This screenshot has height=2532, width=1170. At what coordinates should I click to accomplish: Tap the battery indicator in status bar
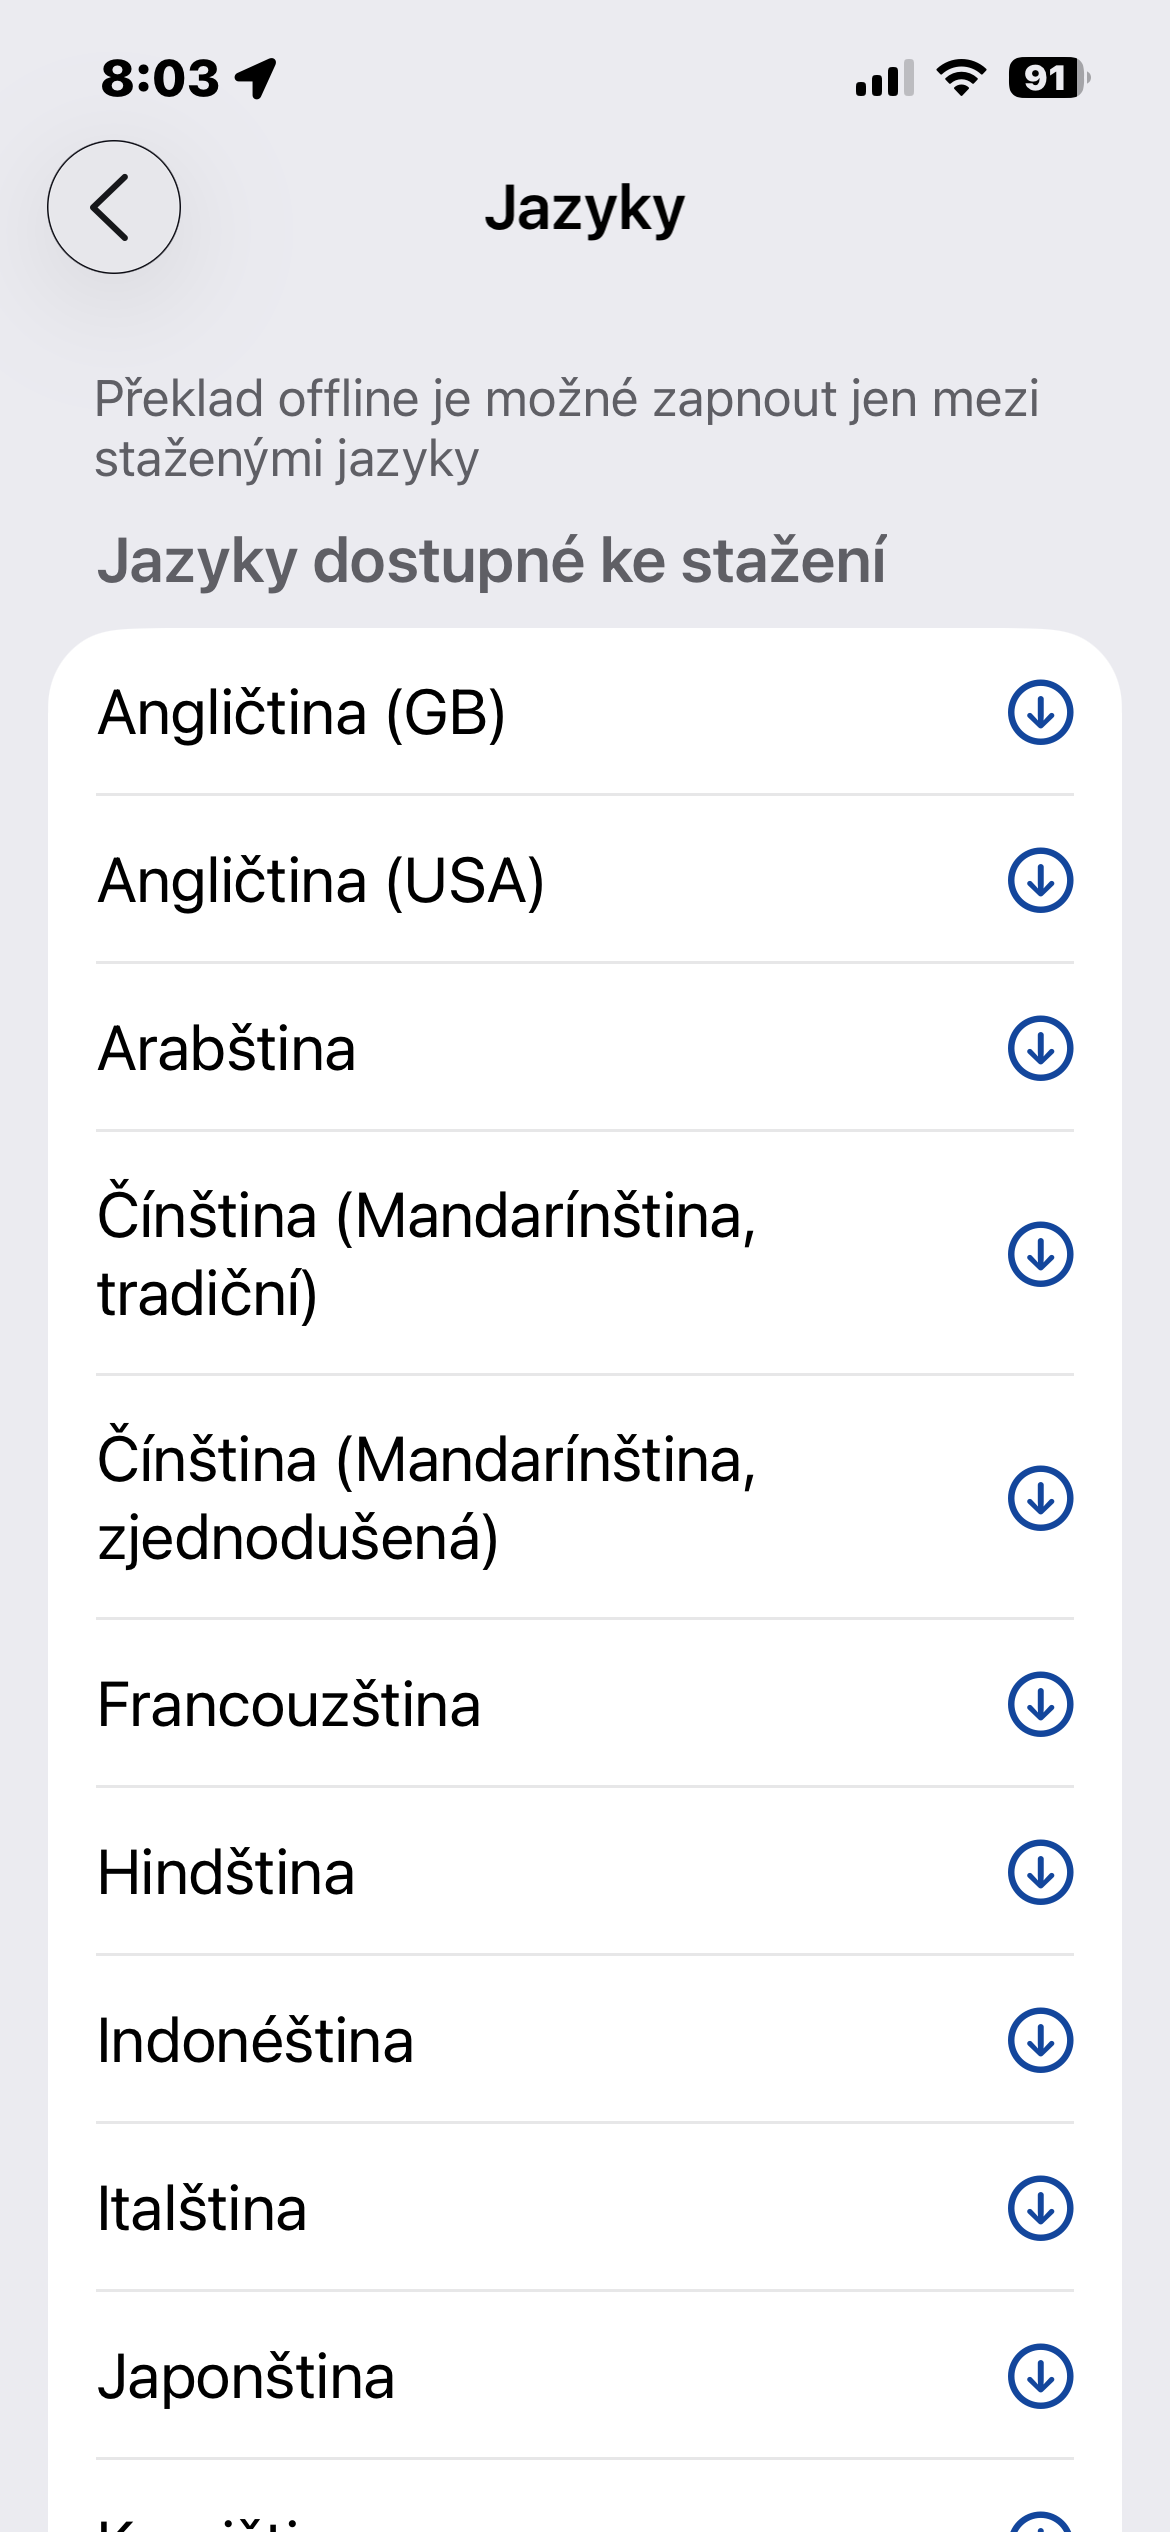[1048, 78]
